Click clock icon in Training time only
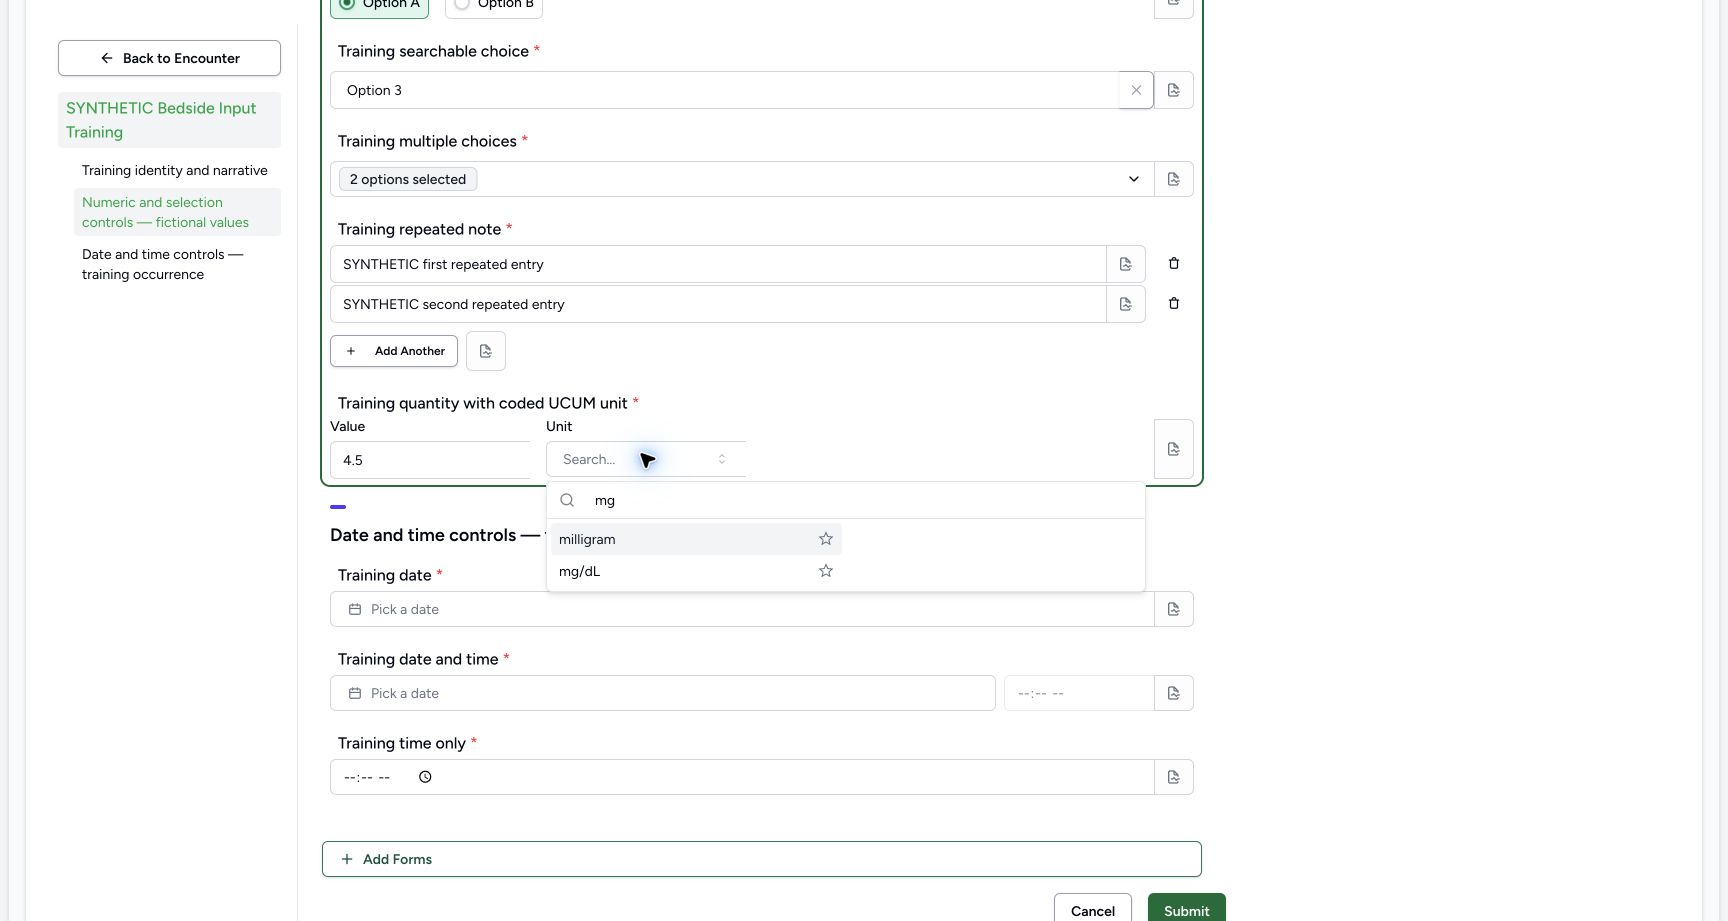Image resolution: width=1728 pixels, height=921 pixels. click(425, 777)
